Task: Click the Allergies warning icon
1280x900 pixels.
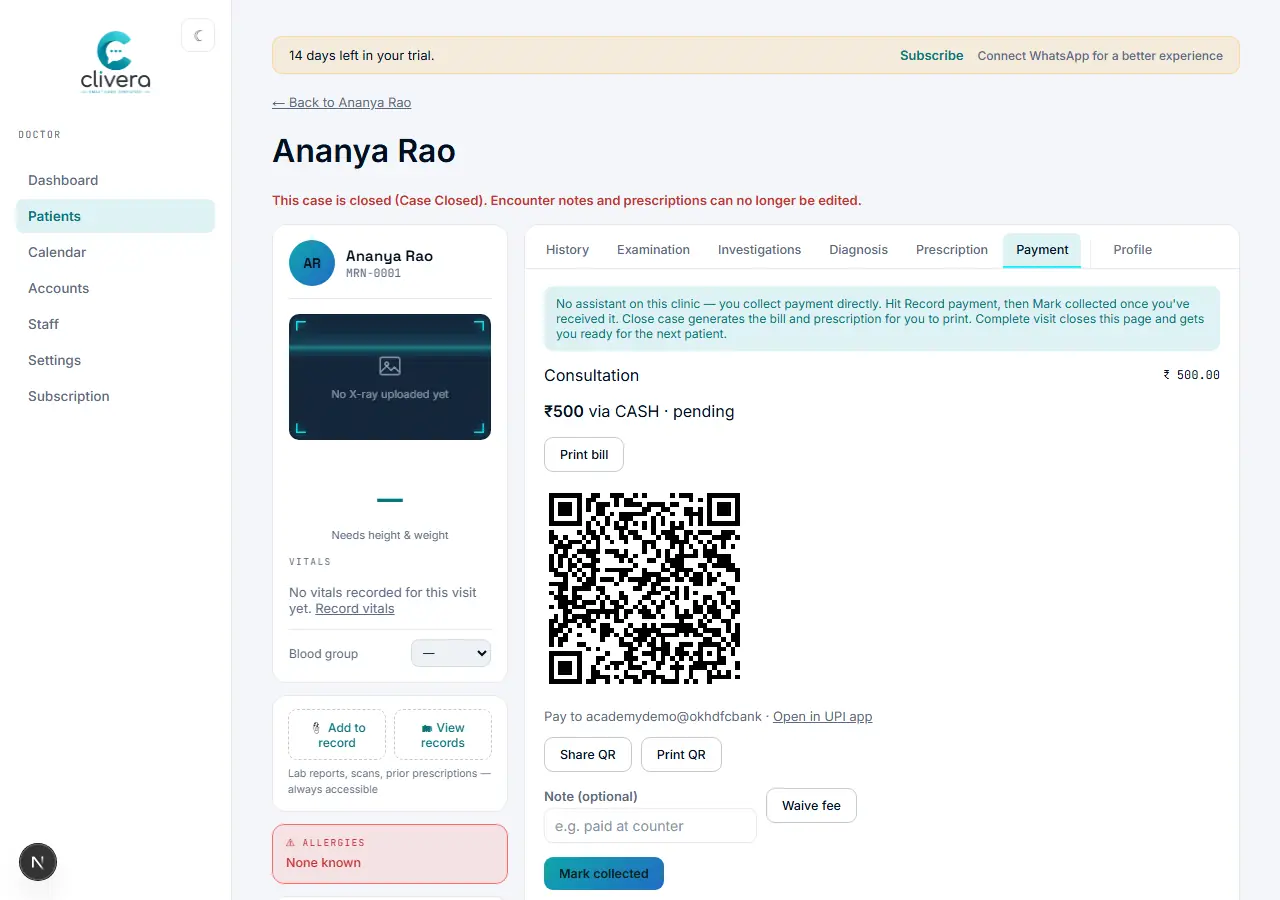Action: [x=291, y=843]
